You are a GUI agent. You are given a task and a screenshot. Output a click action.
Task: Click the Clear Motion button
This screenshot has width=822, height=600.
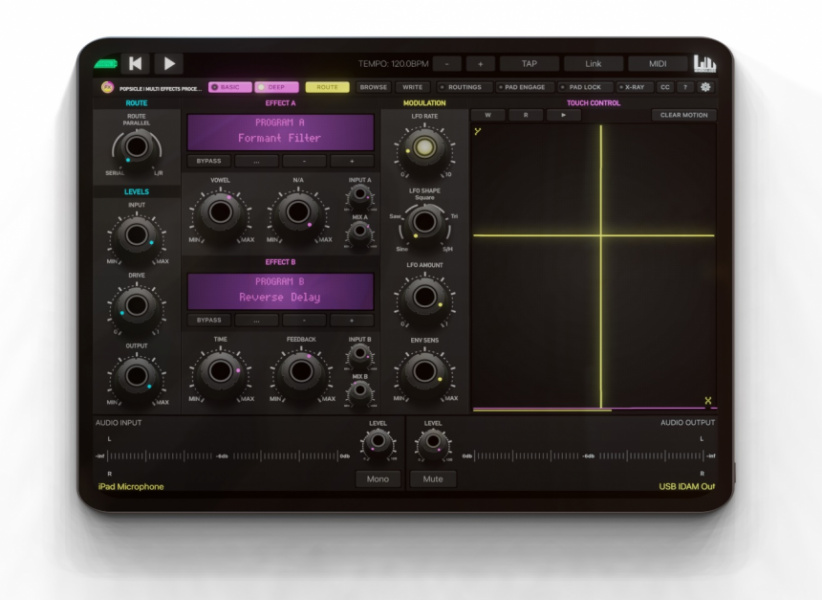click(683, 115)
